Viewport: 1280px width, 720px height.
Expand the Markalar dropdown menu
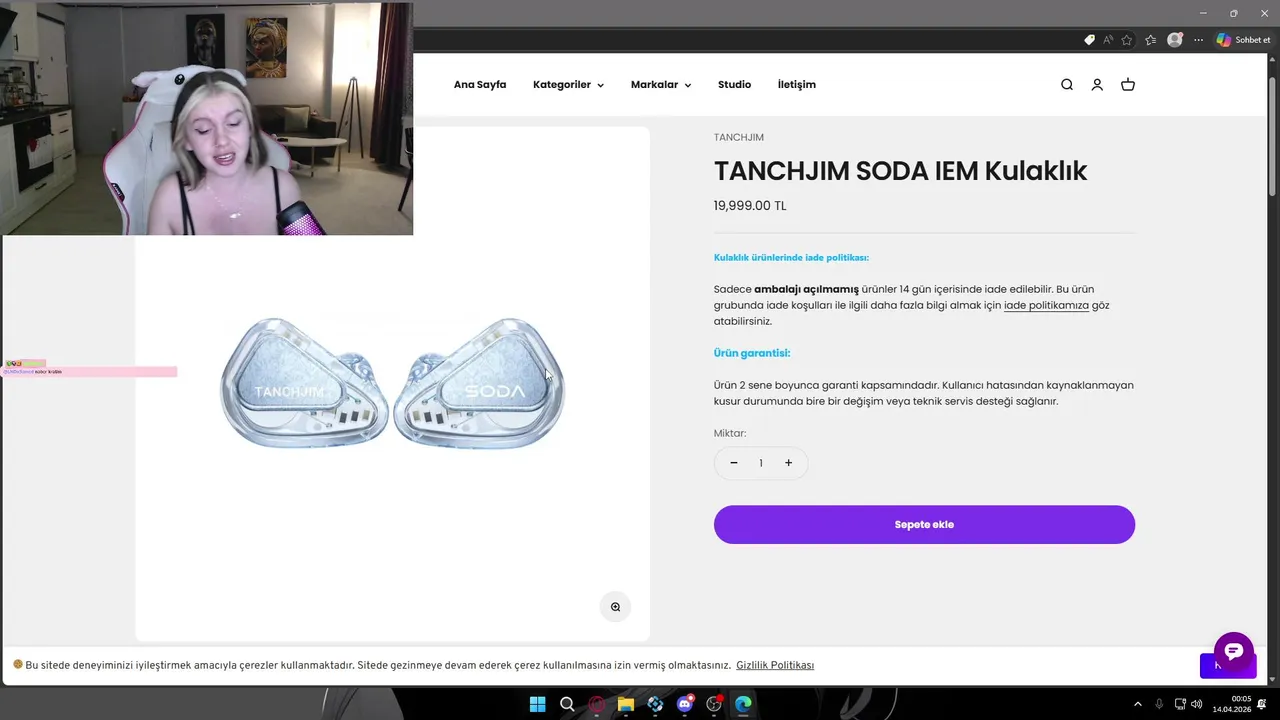point(661,85)
